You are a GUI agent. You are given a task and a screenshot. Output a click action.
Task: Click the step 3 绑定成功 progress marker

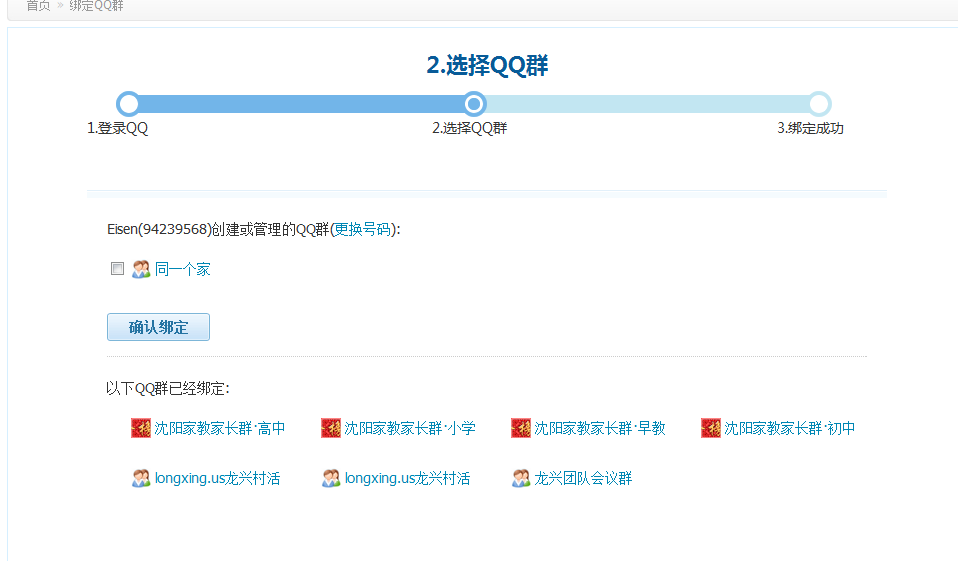(x=819, y=104)
